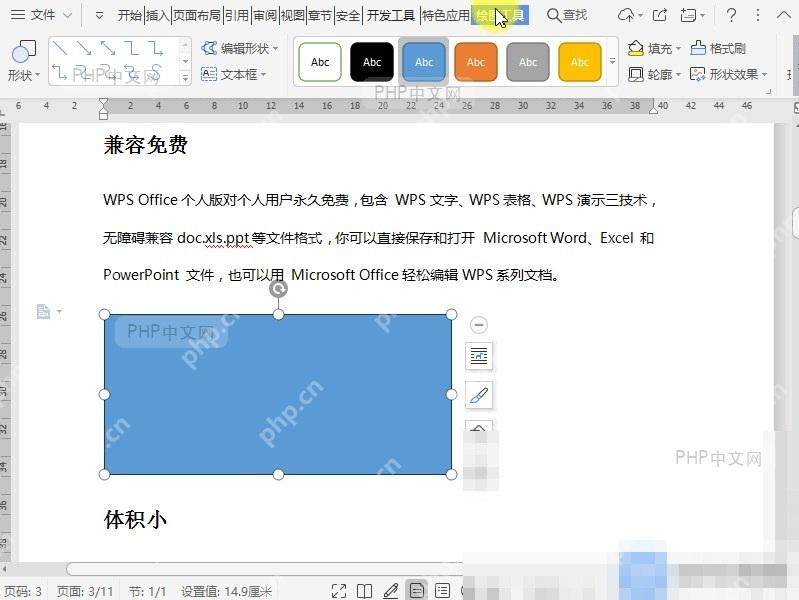The image size is (799, 600).
Task: Open the paragraph layout icon in margin
Action: point(48,311)
